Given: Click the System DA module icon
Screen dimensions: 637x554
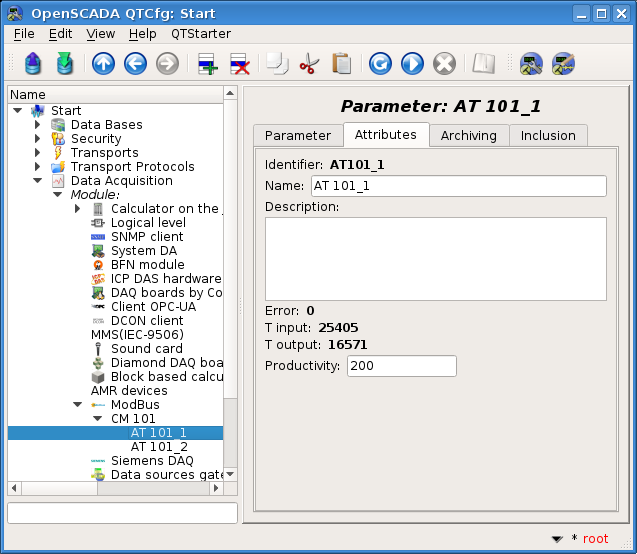Looking at the screenshot, I should pyautogui.click(x=98, y=251).
